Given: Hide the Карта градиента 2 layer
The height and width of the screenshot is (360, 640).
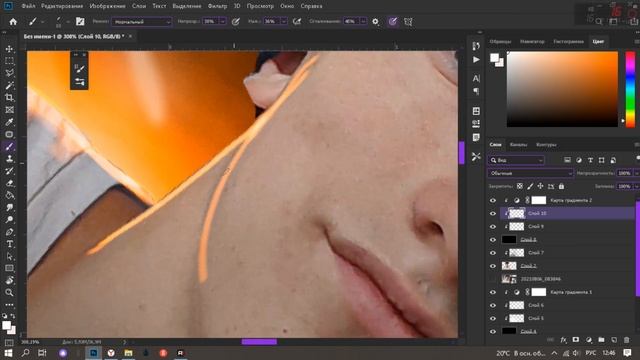Looking at the screenshot, I should click(x=493, y=200).
